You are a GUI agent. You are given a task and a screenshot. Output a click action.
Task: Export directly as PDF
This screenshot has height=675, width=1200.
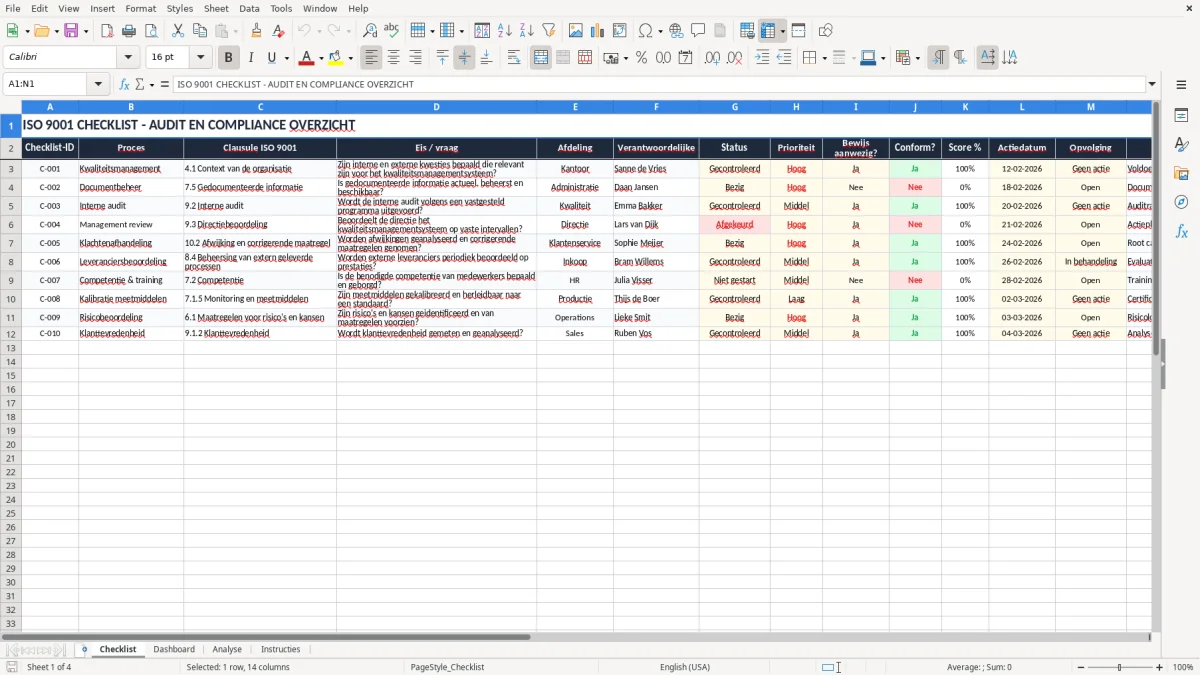pyautogui.click(x=107, y=31)
